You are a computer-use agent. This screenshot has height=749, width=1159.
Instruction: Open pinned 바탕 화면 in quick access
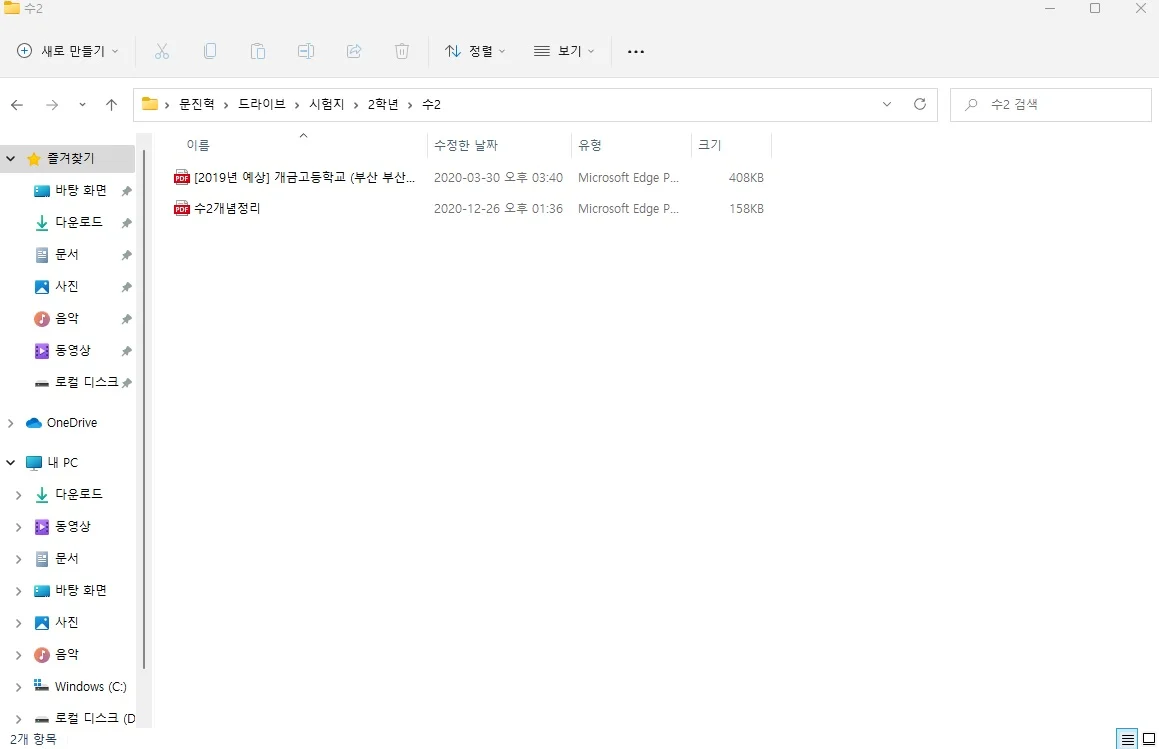tap(81, 191)
